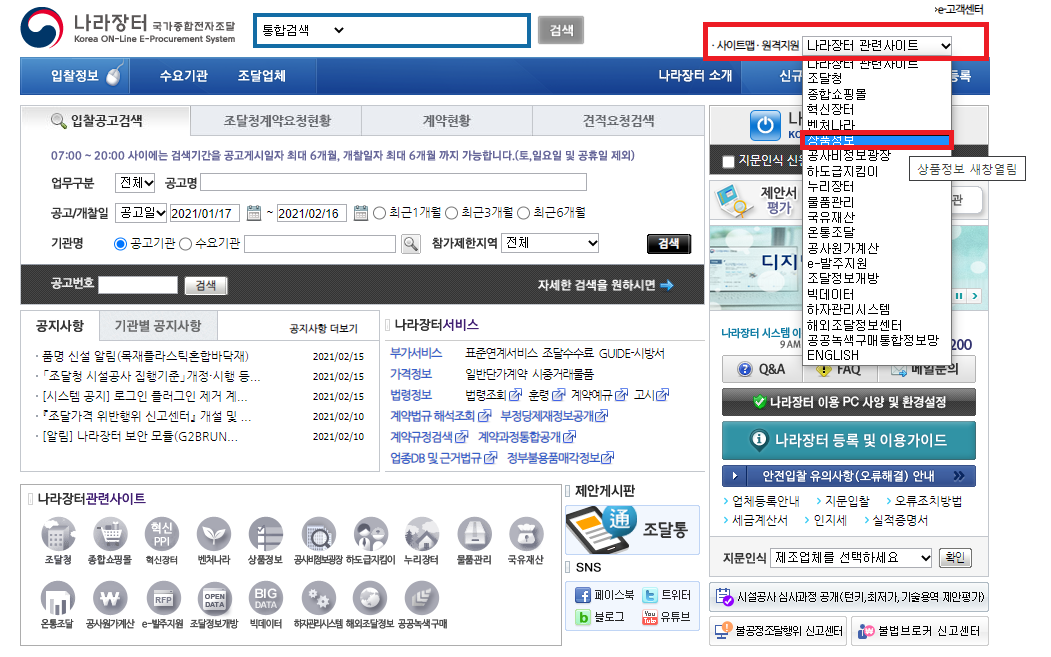
Task: Switch to 조달청계약요청현황 tab
Action: [277, 121]
